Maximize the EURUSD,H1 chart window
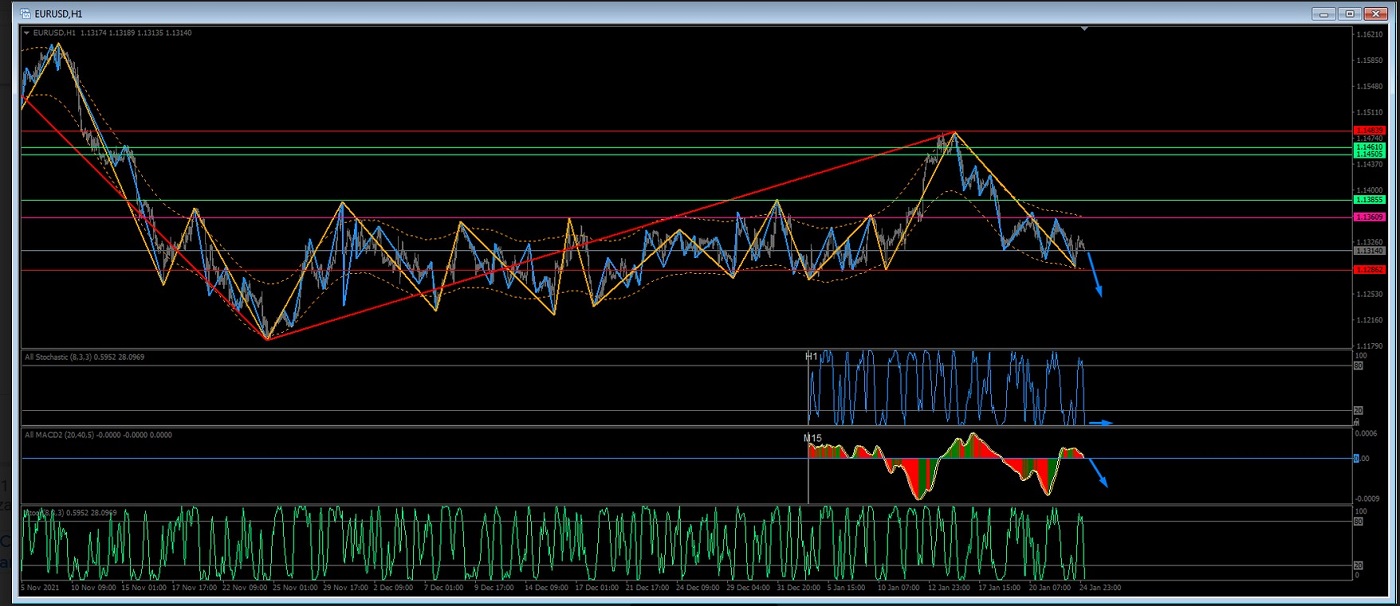1400x606 pixels. pos(1350,14)
